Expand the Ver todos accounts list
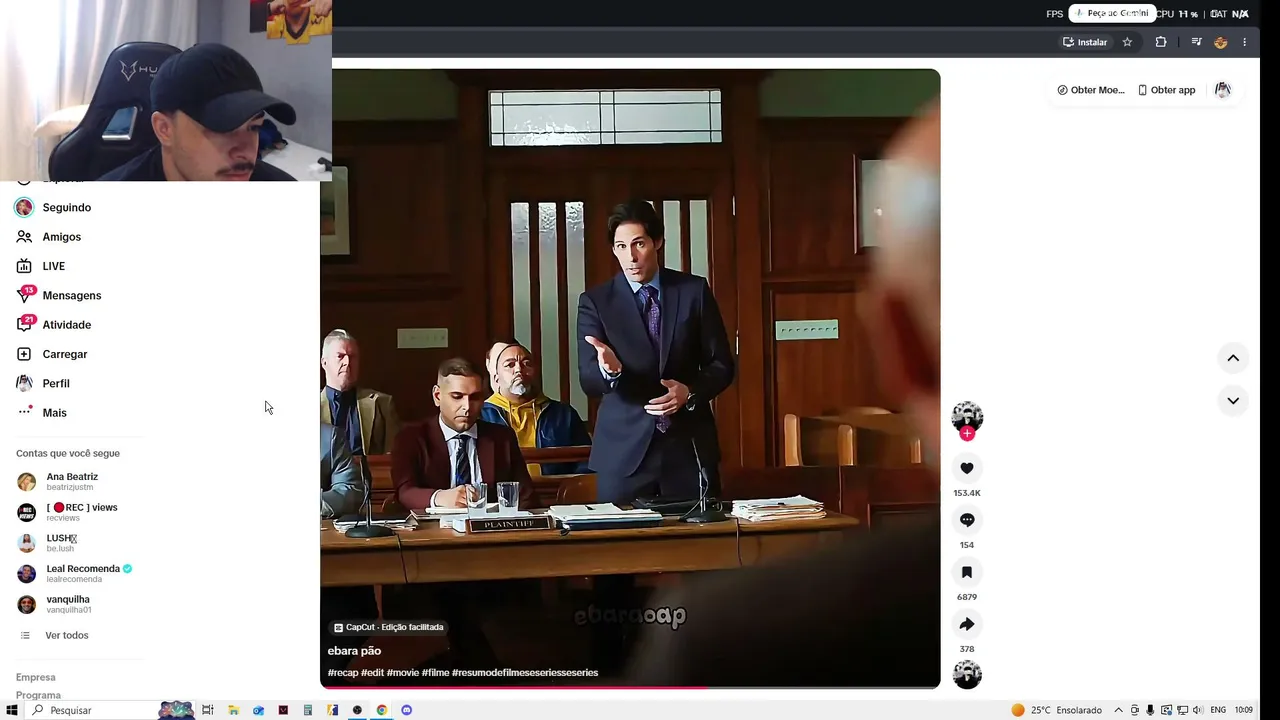 pyautogui.click(x=66, y=635)
